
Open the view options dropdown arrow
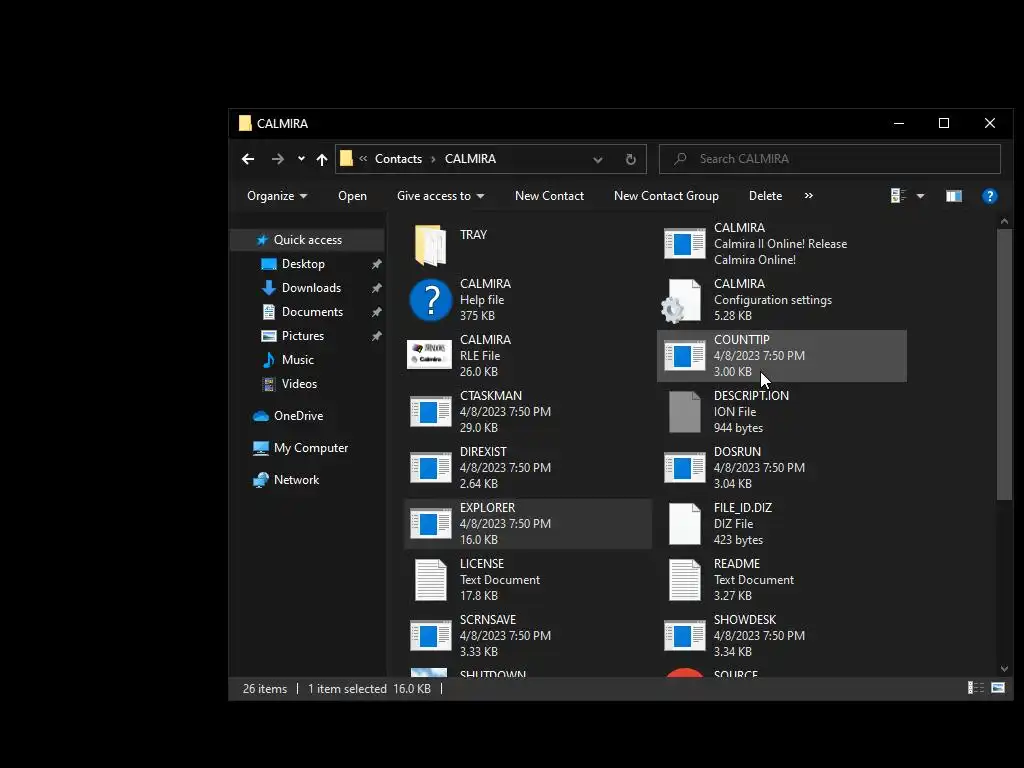[920, 196]
